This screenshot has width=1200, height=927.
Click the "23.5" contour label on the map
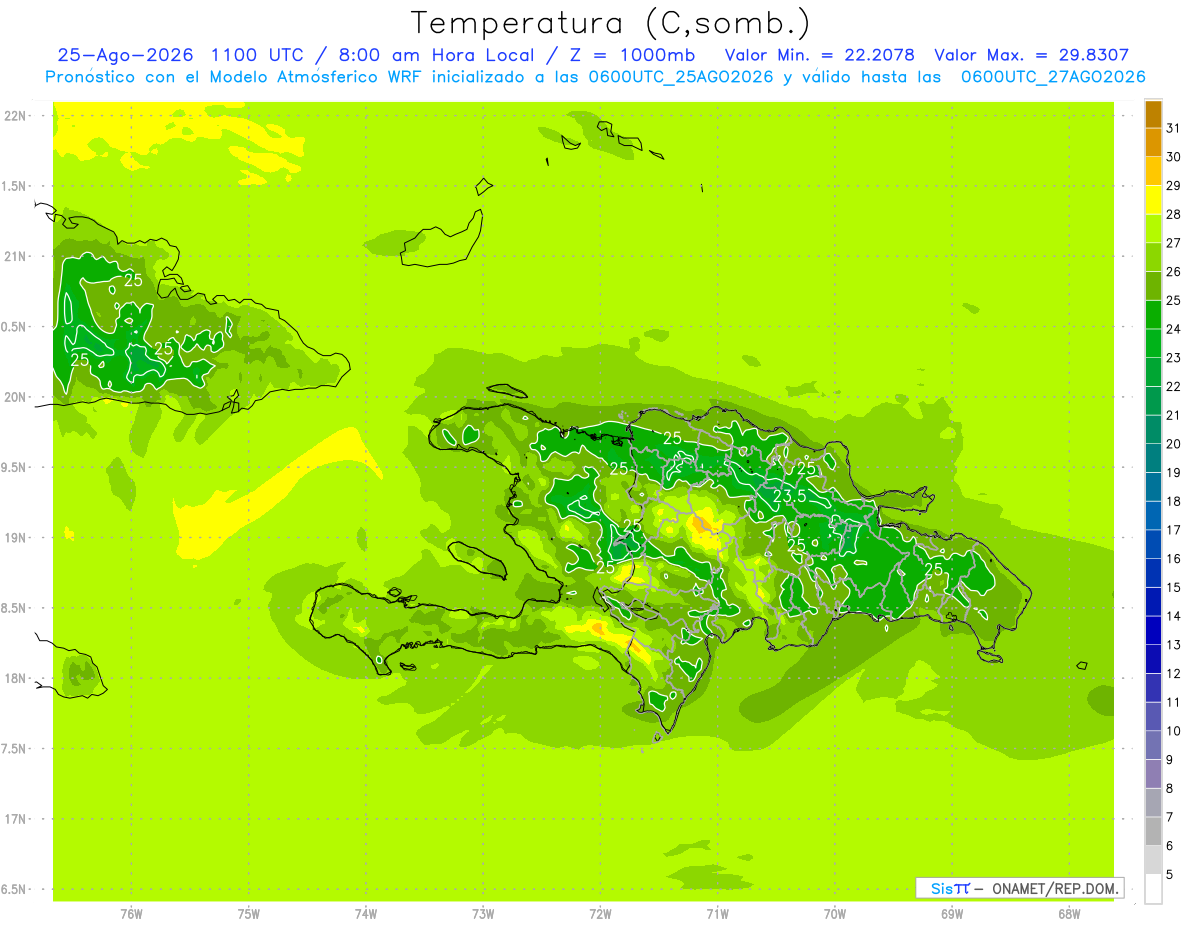pos(789,496)
